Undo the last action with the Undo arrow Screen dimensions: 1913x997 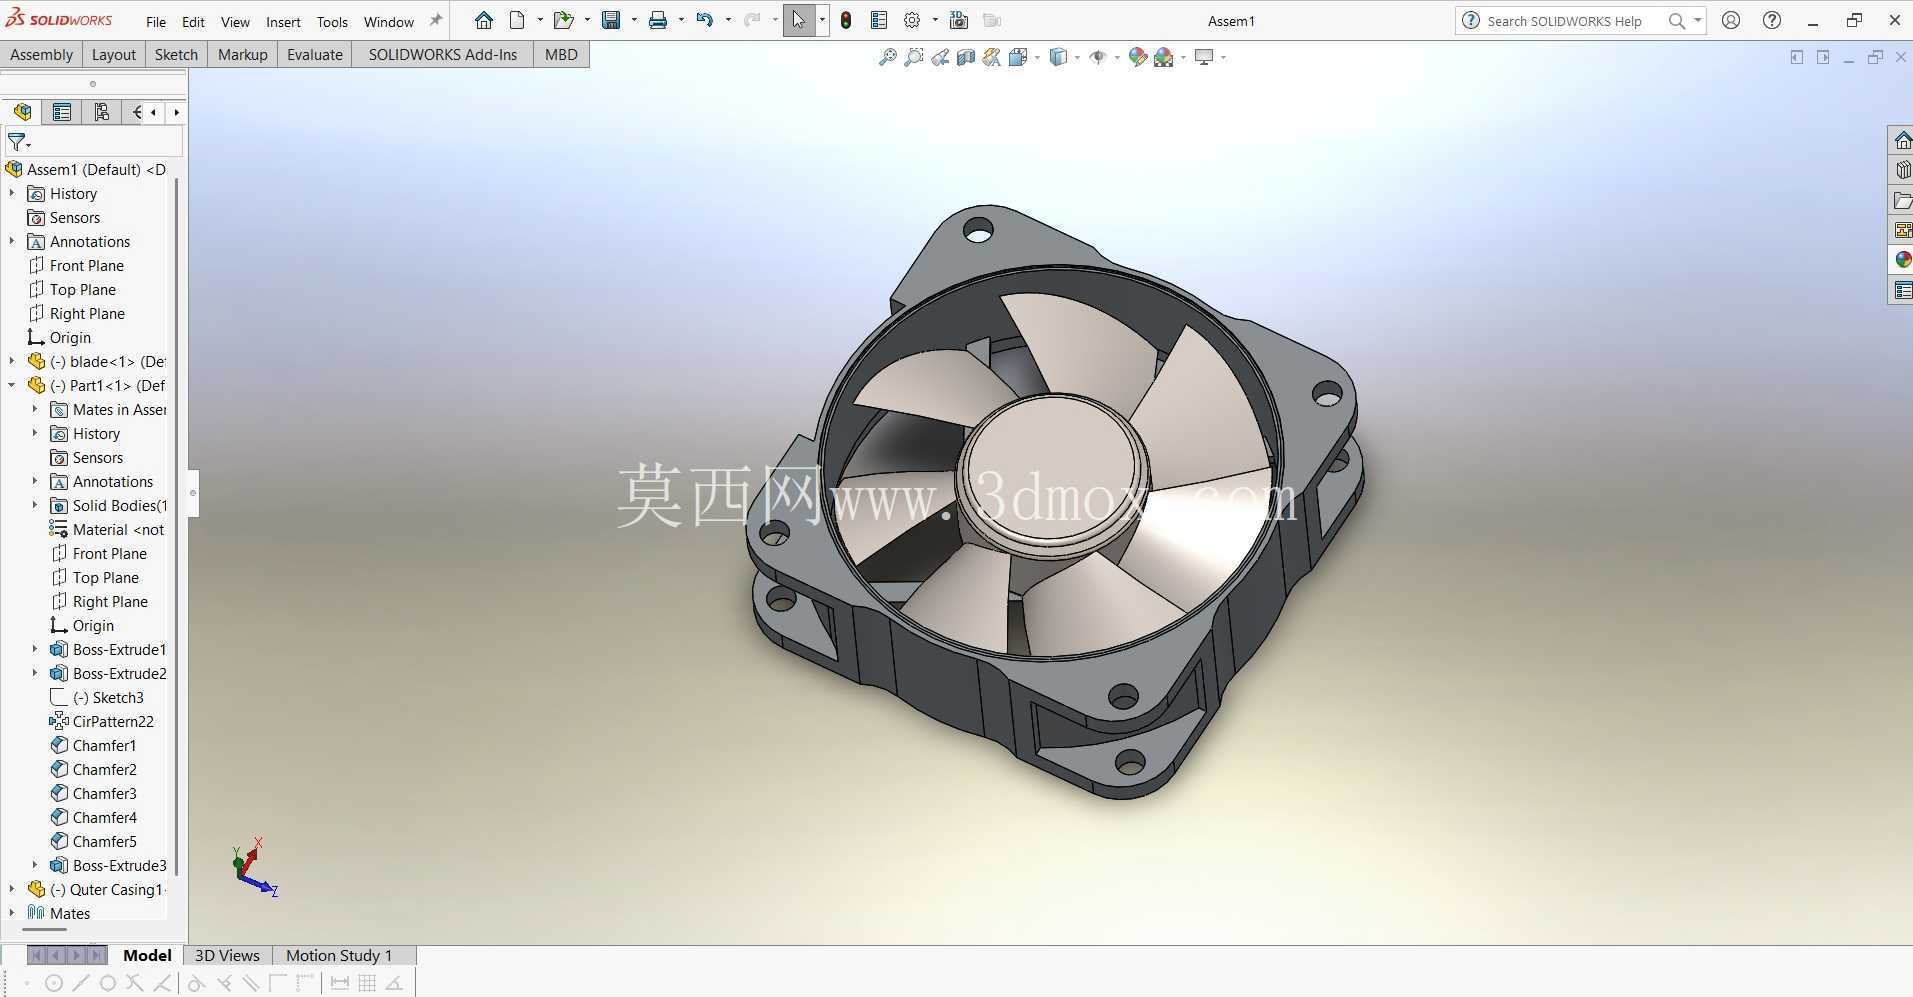(x=705, y=20)
